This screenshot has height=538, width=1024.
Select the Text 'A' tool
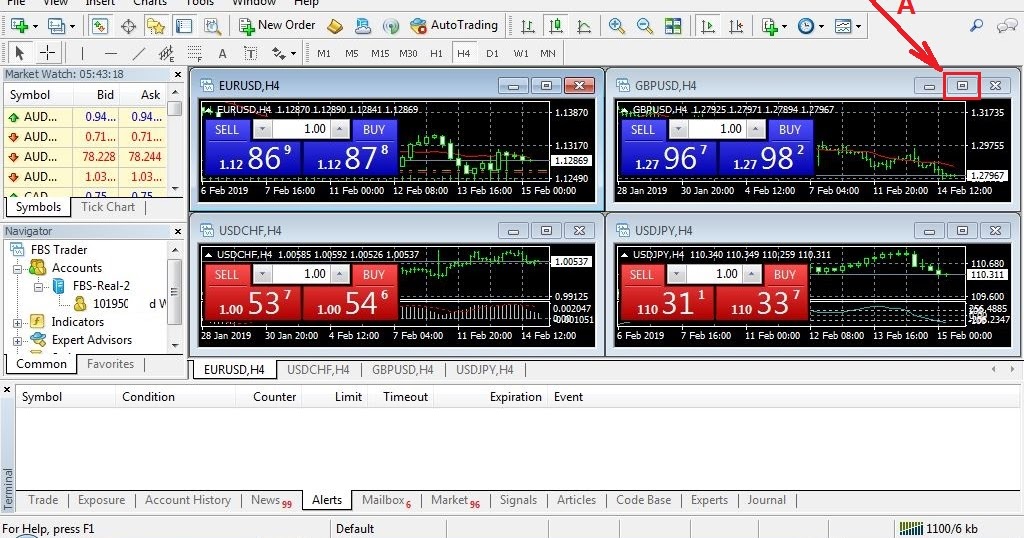point(223,54)
